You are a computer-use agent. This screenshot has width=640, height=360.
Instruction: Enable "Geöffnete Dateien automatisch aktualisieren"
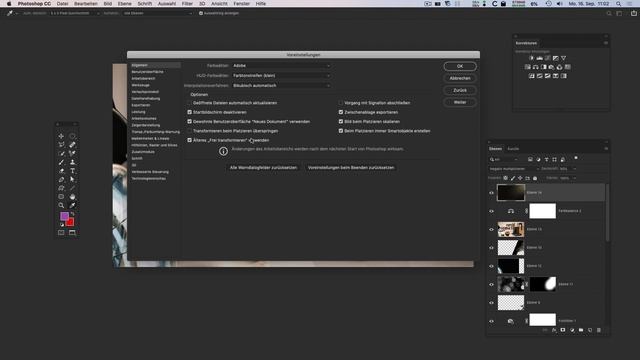[189, 103]
